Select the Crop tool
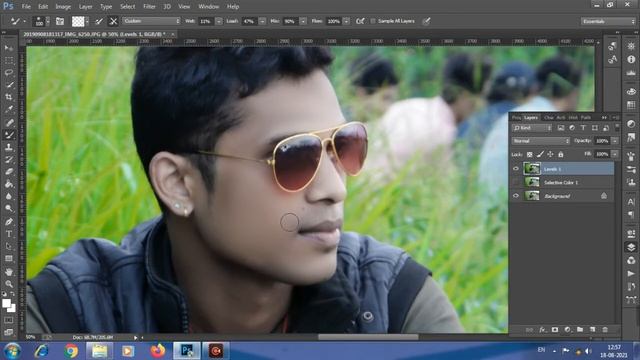 (9, 97)
